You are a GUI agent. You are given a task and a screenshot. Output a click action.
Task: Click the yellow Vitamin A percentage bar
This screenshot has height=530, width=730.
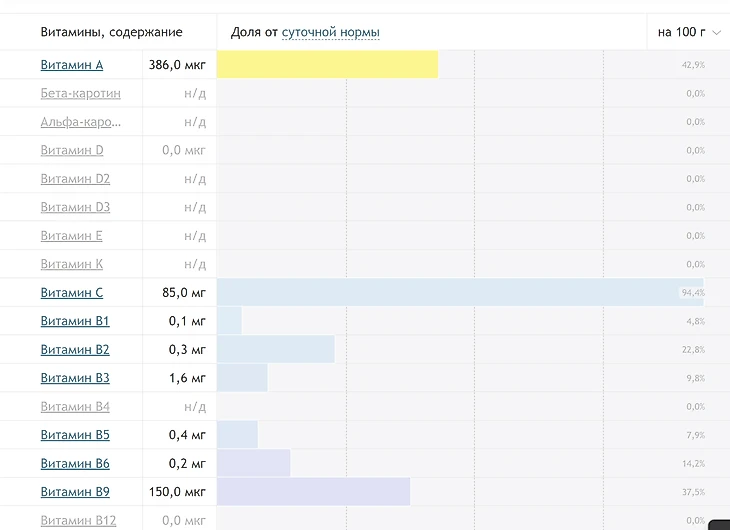(327, 65)
